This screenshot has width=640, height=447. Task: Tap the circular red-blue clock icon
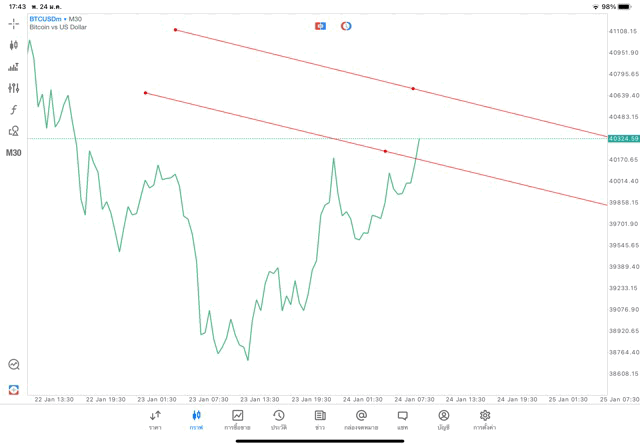point(346,26)
